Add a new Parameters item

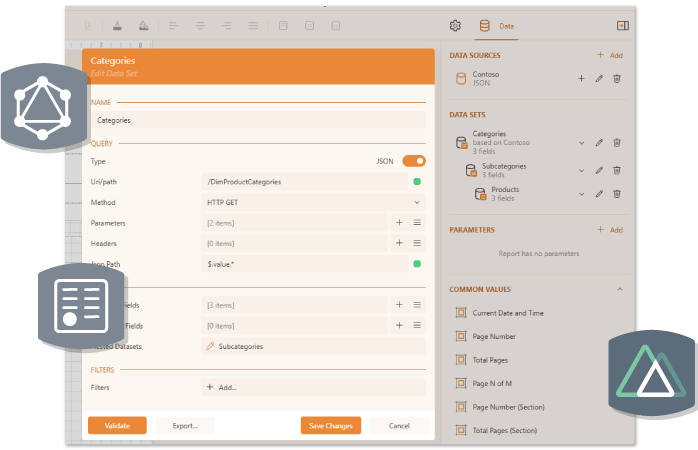pyautogui.click(x=399, y=223)
